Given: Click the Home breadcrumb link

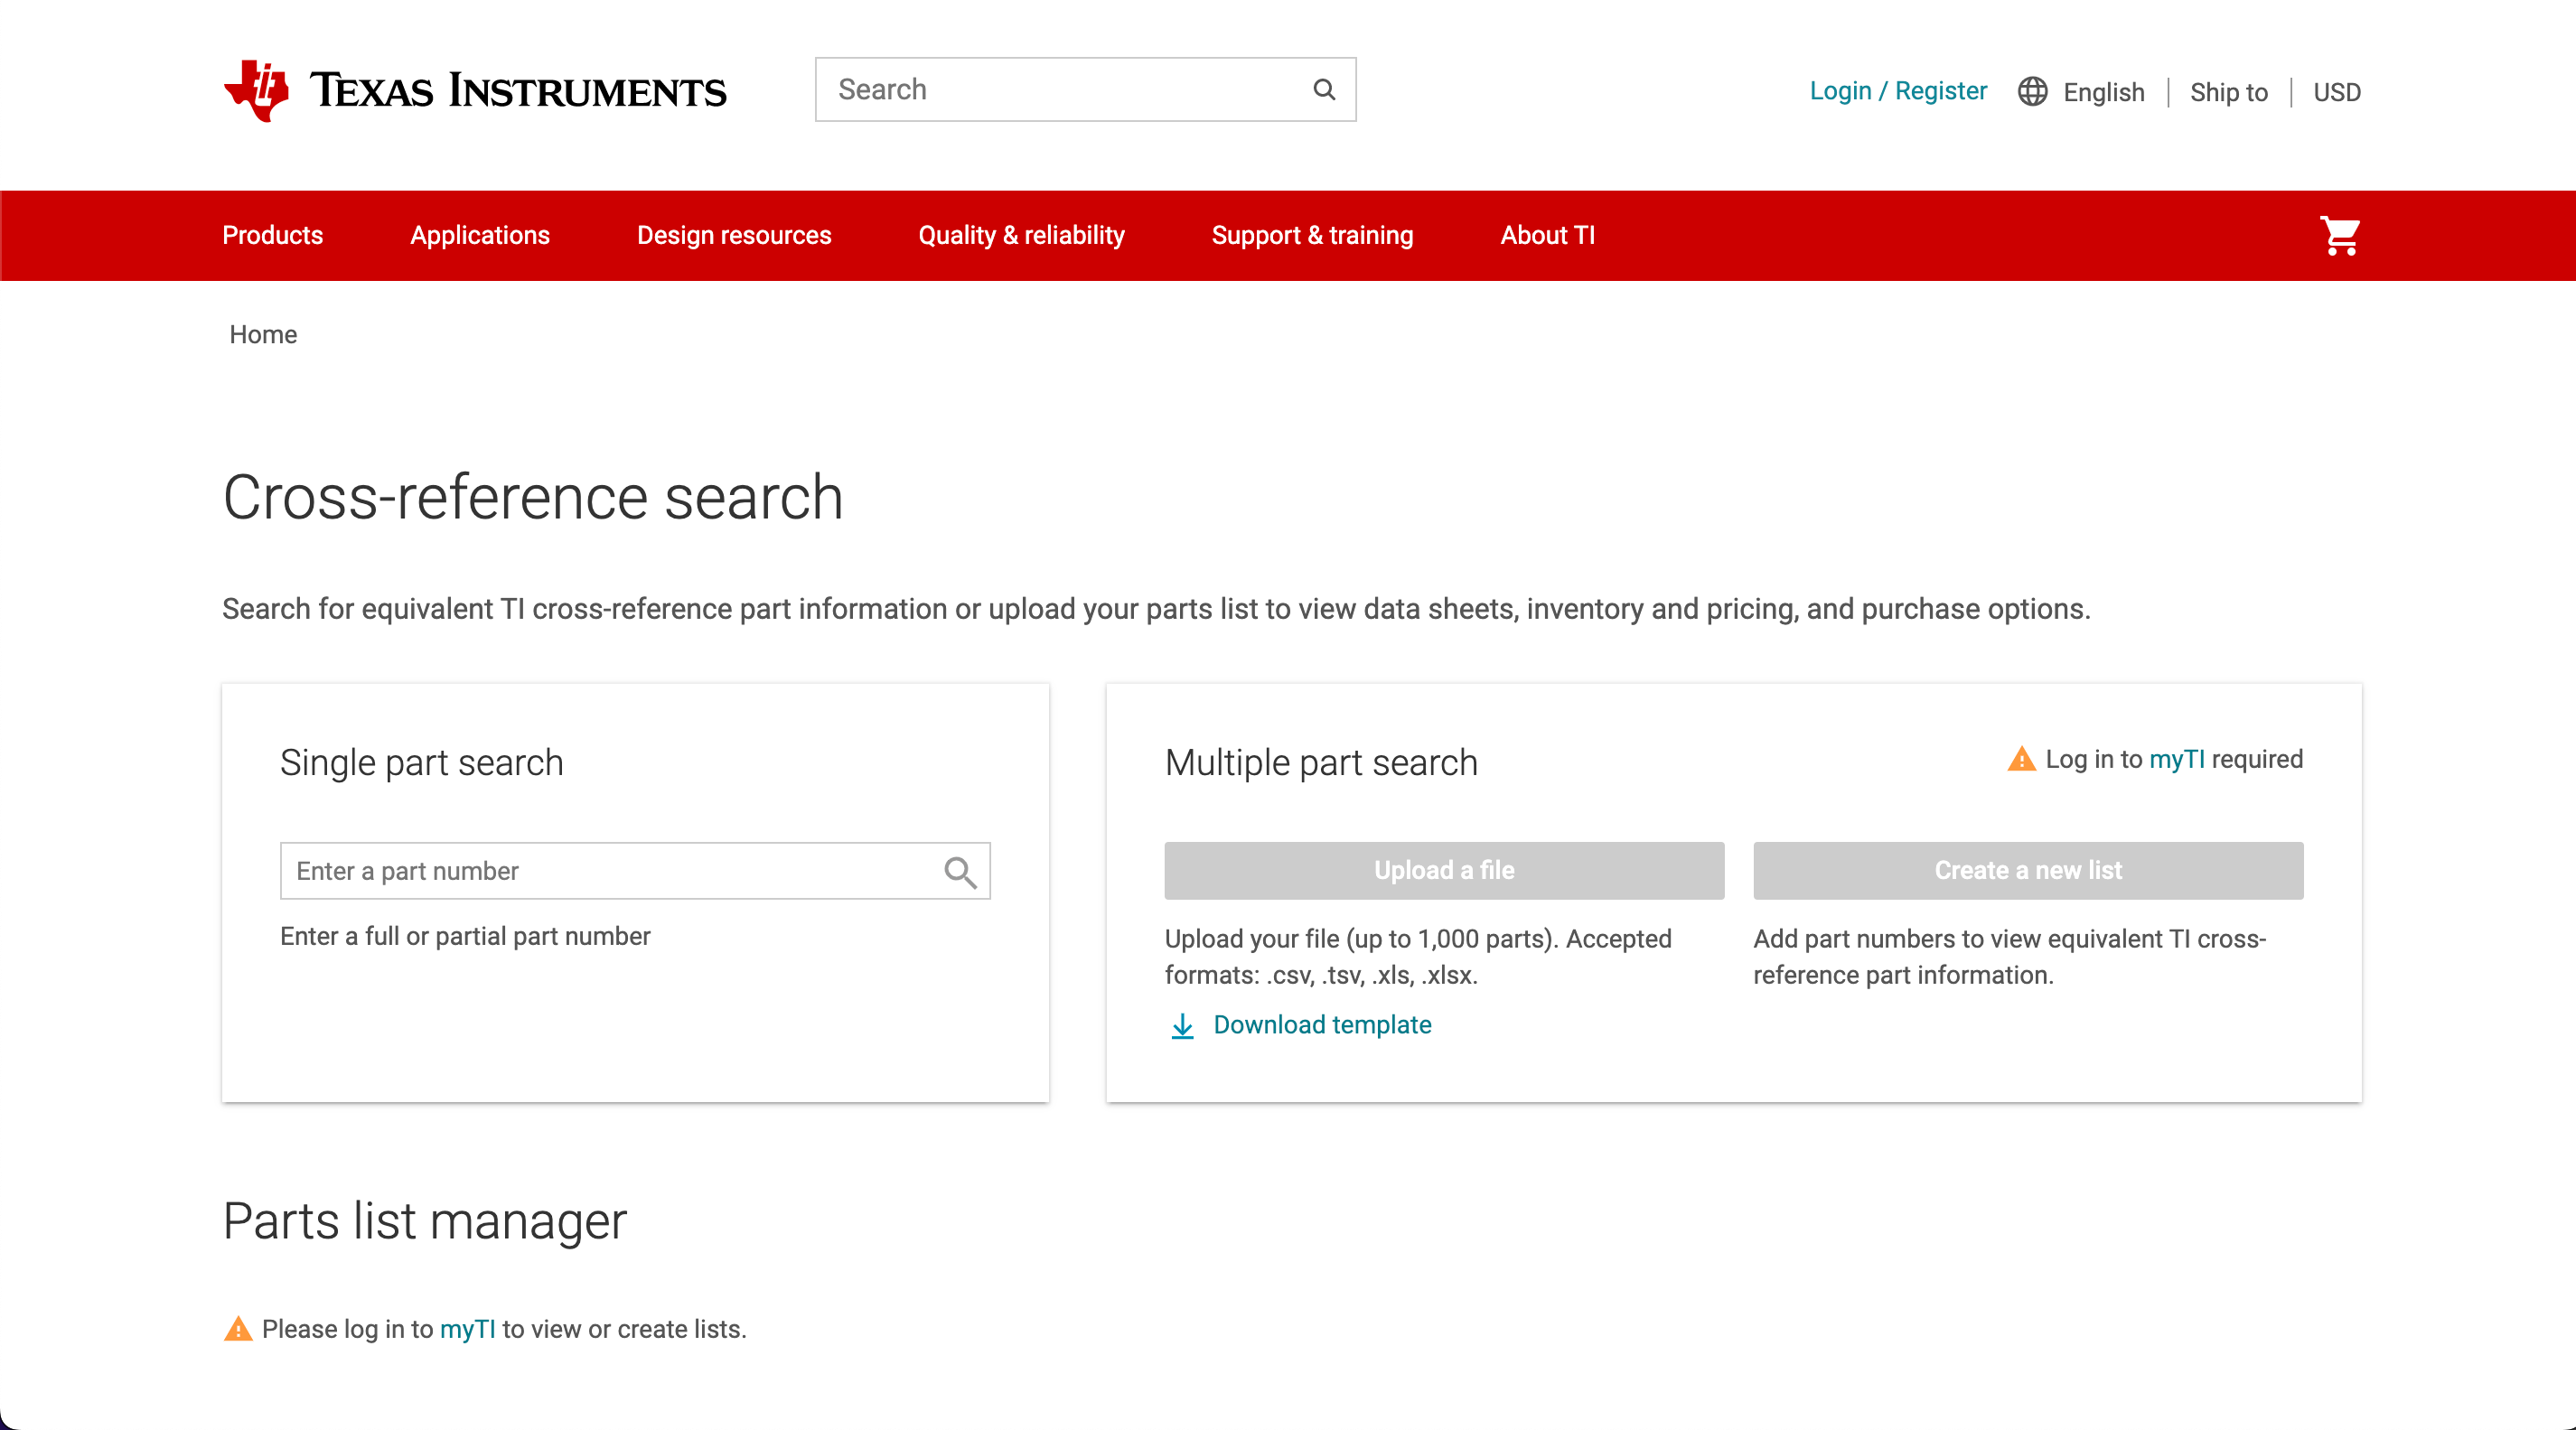Looking at the screenshot, I should (x=263, y=334).
